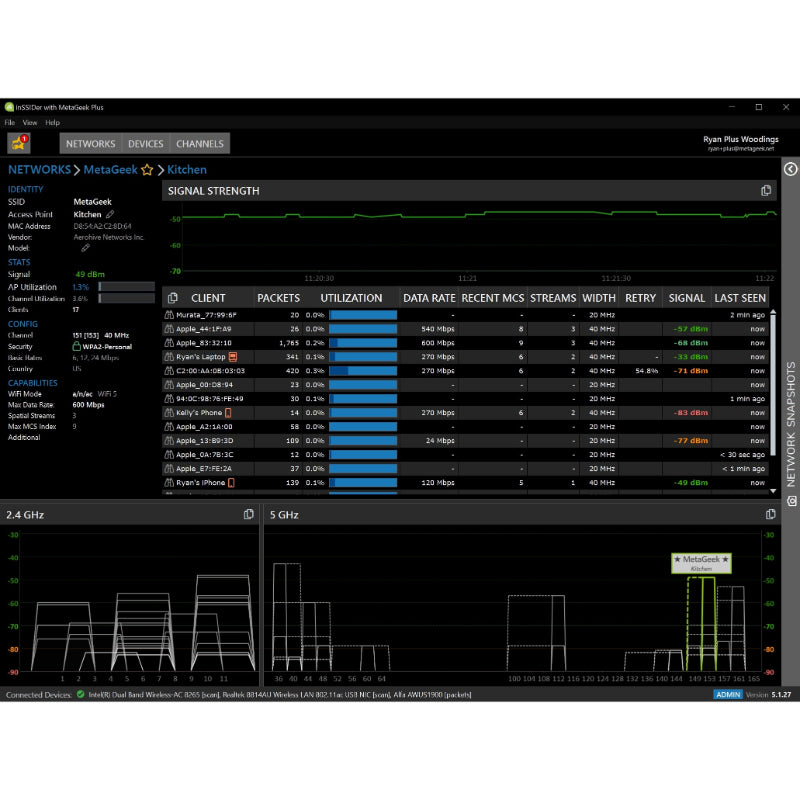Open the Help menu
This screenshot has height=800, width=800.
coord(52,122)
